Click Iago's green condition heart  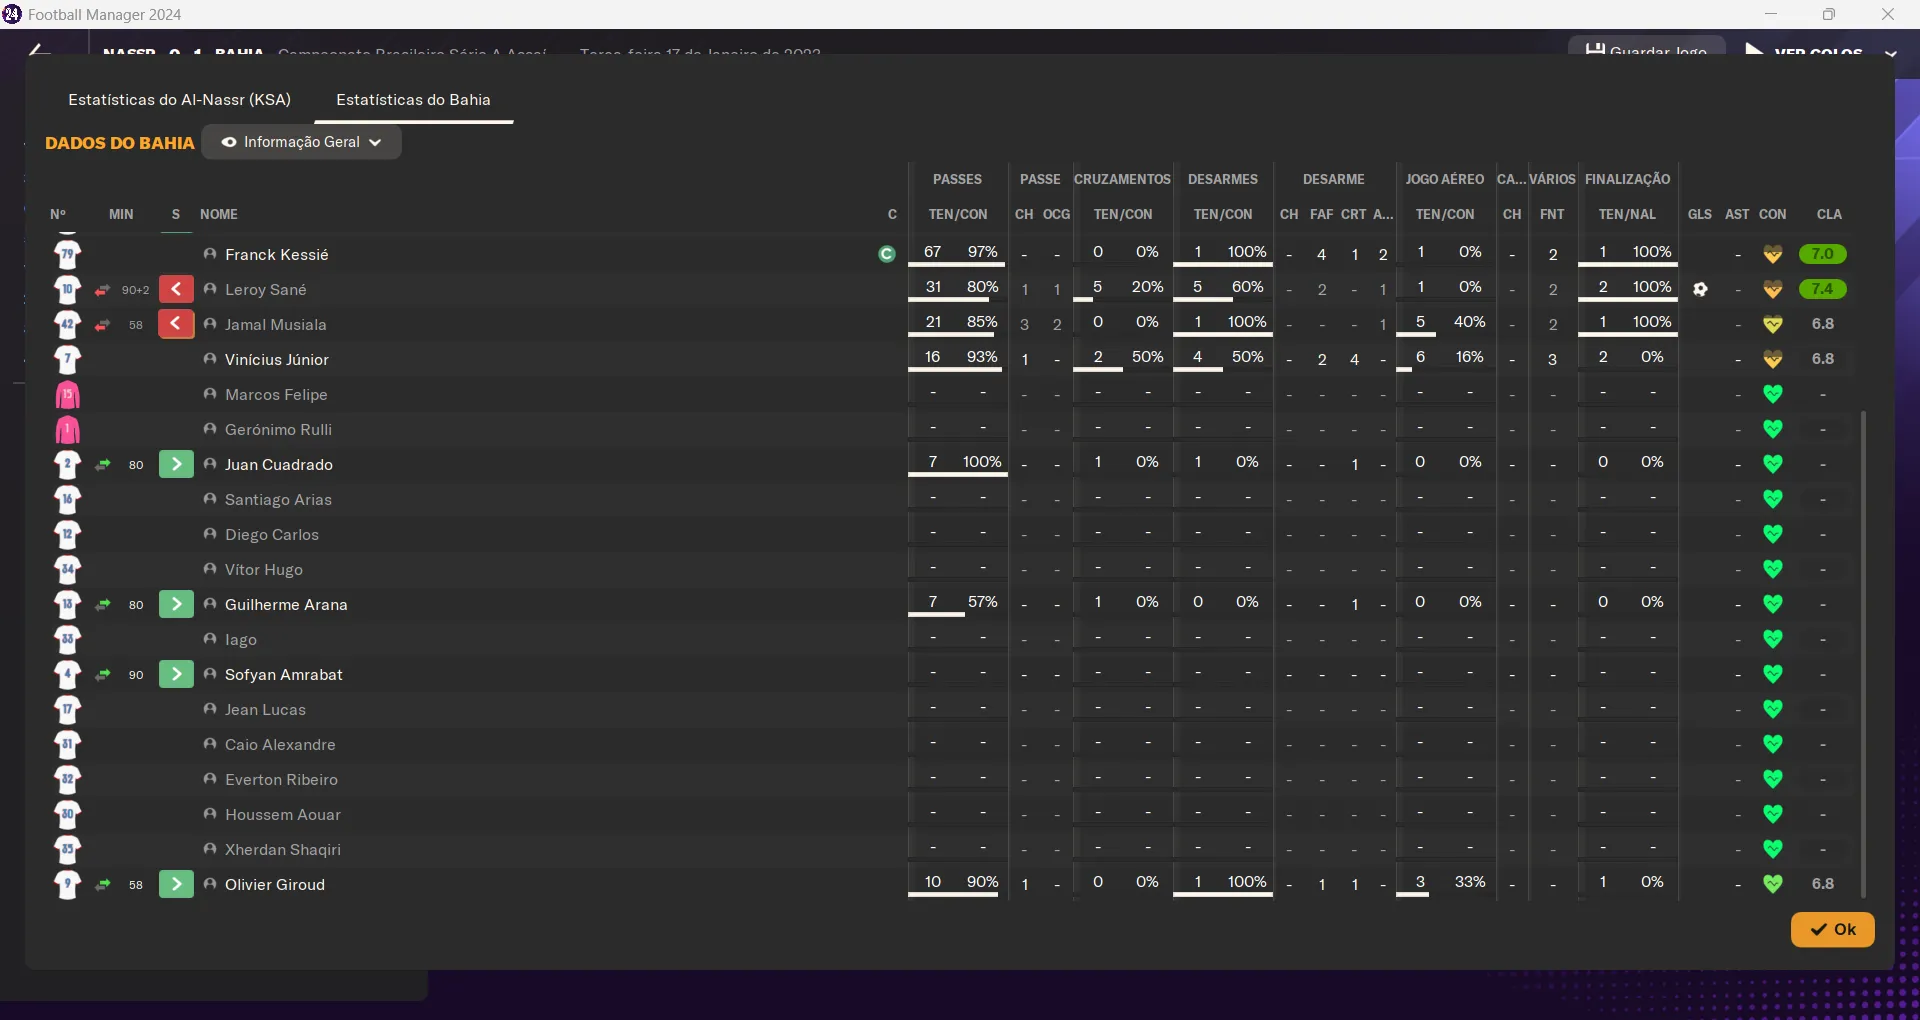click(x=1773, y=639)
